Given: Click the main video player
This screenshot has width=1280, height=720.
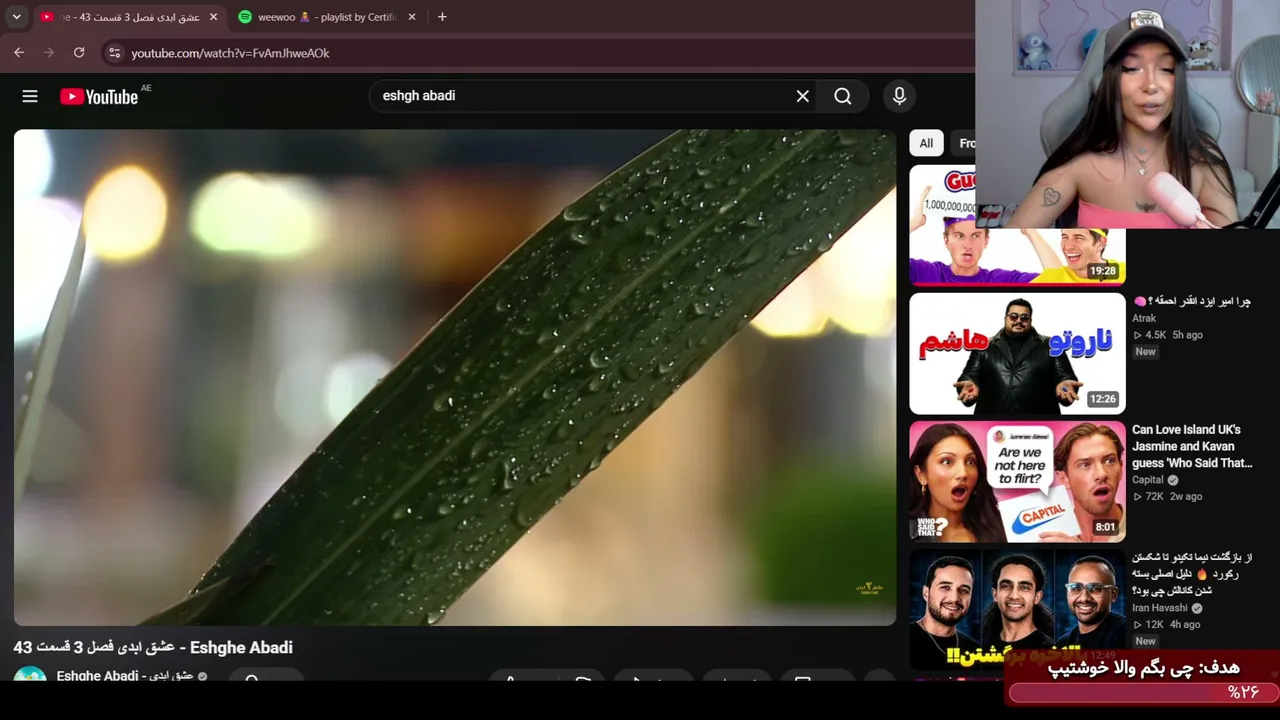Looking at the screenshot, I should click(x=455, y=377).
